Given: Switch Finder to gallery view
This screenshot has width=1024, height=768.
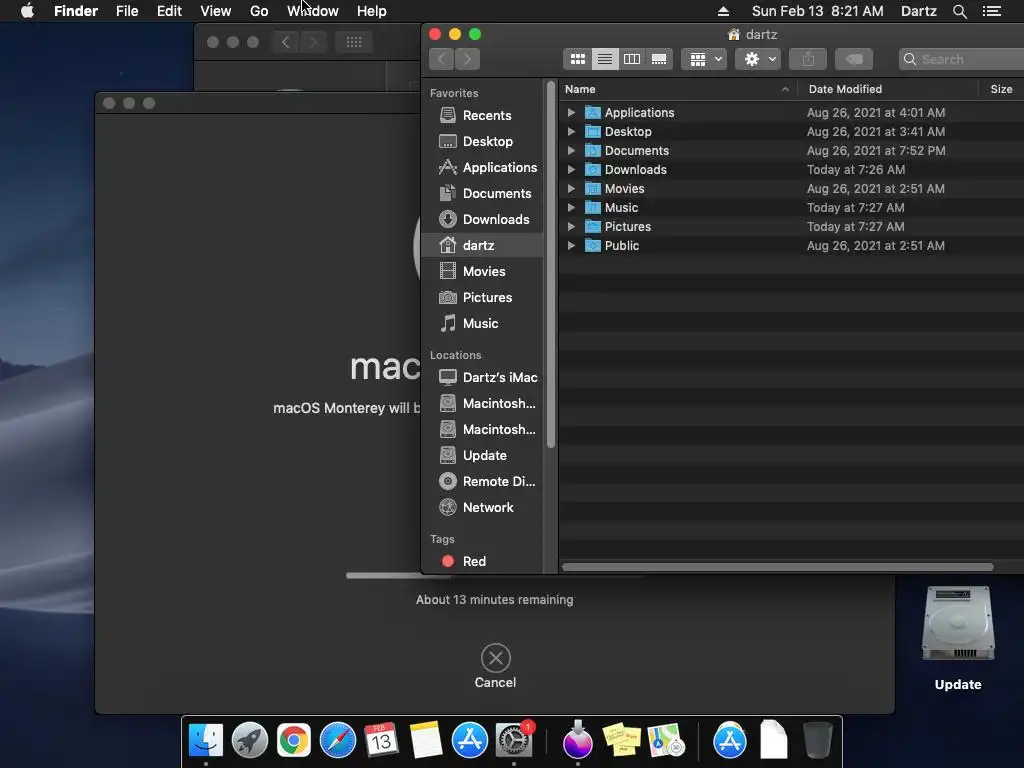Looking at the screenshot, I should 659,59.
